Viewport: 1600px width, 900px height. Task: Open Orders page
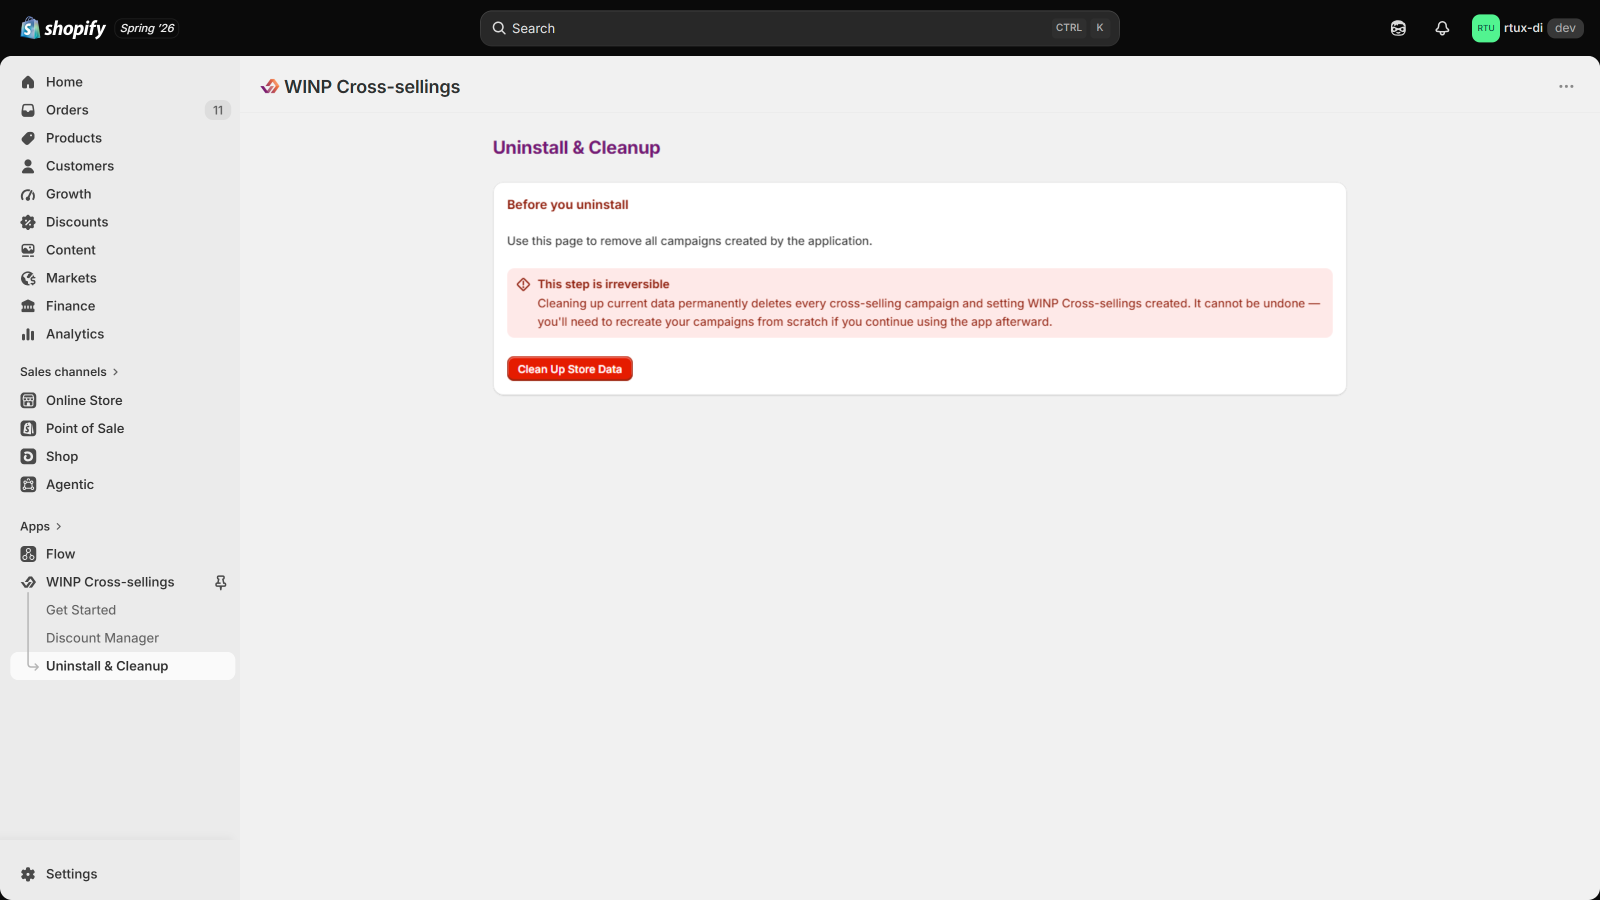[122, 110]
